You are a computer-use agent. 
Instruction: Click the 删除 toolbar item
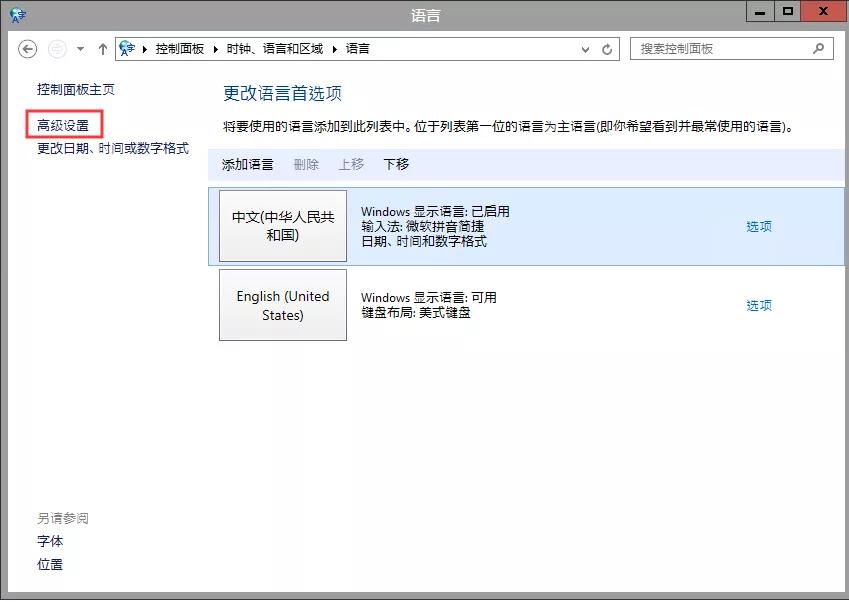click(305, 165)
